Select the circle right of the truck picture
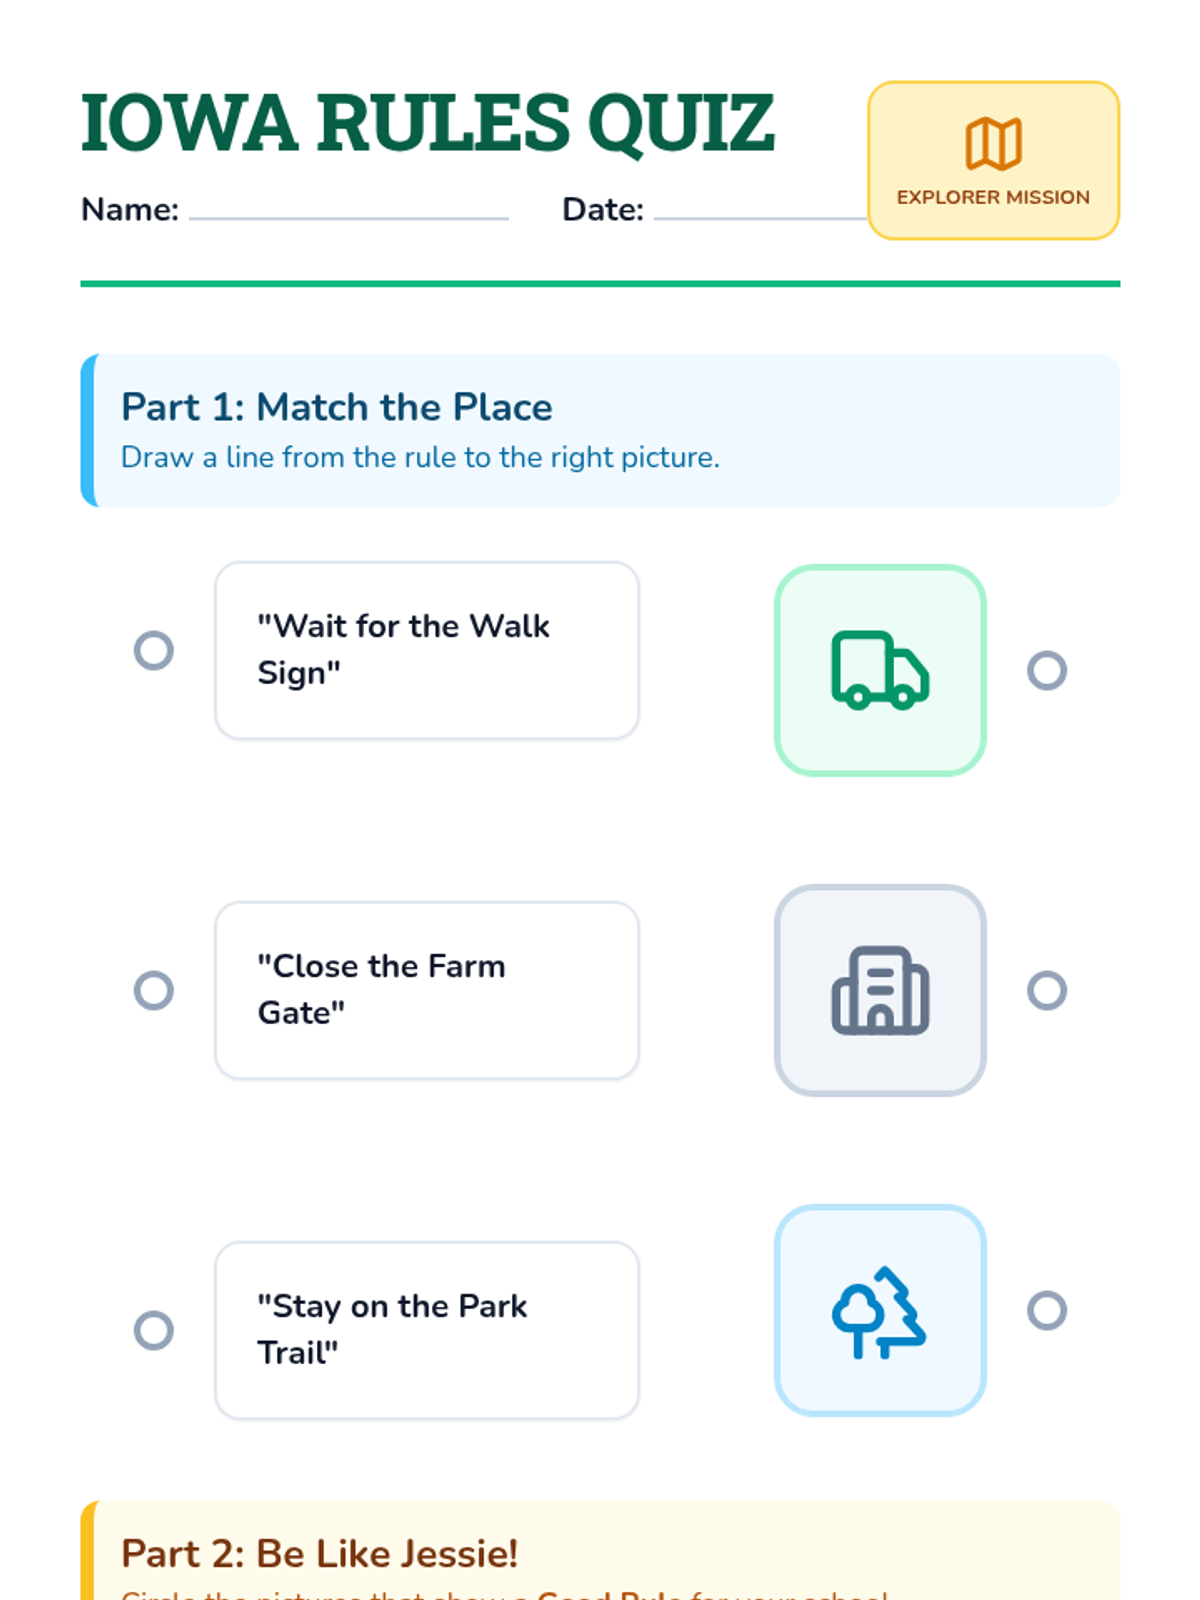This screenshot has height=1600, width=1200. pyautogui.click(x=1047, y=670)
